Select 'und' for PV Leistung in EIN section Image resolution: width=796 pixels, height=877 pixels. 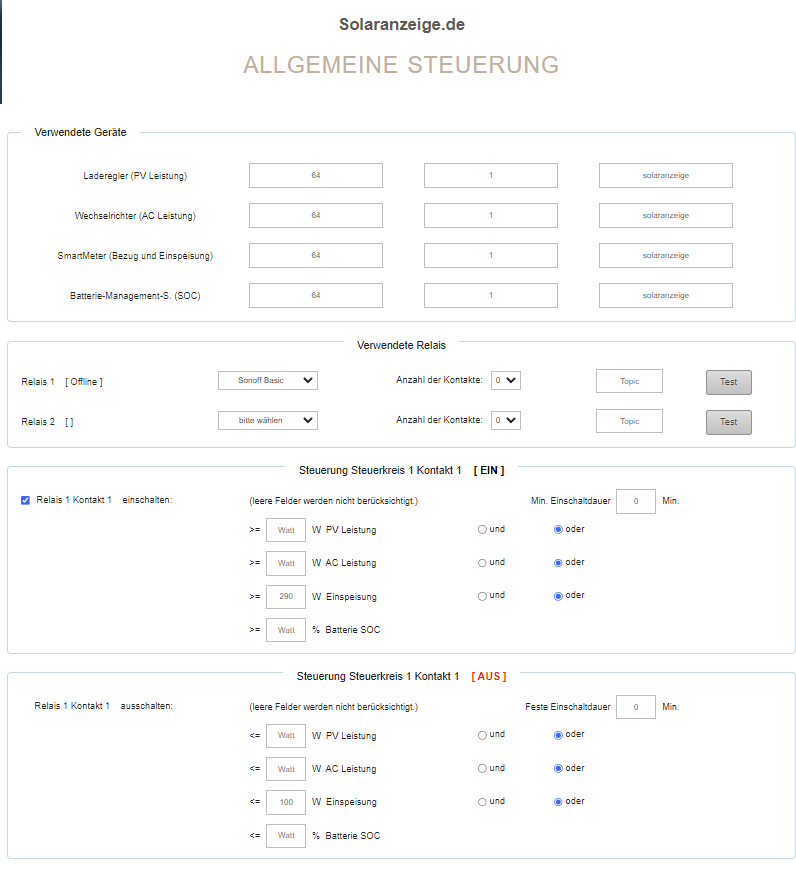pyautogui.click(x=482, y=529)
